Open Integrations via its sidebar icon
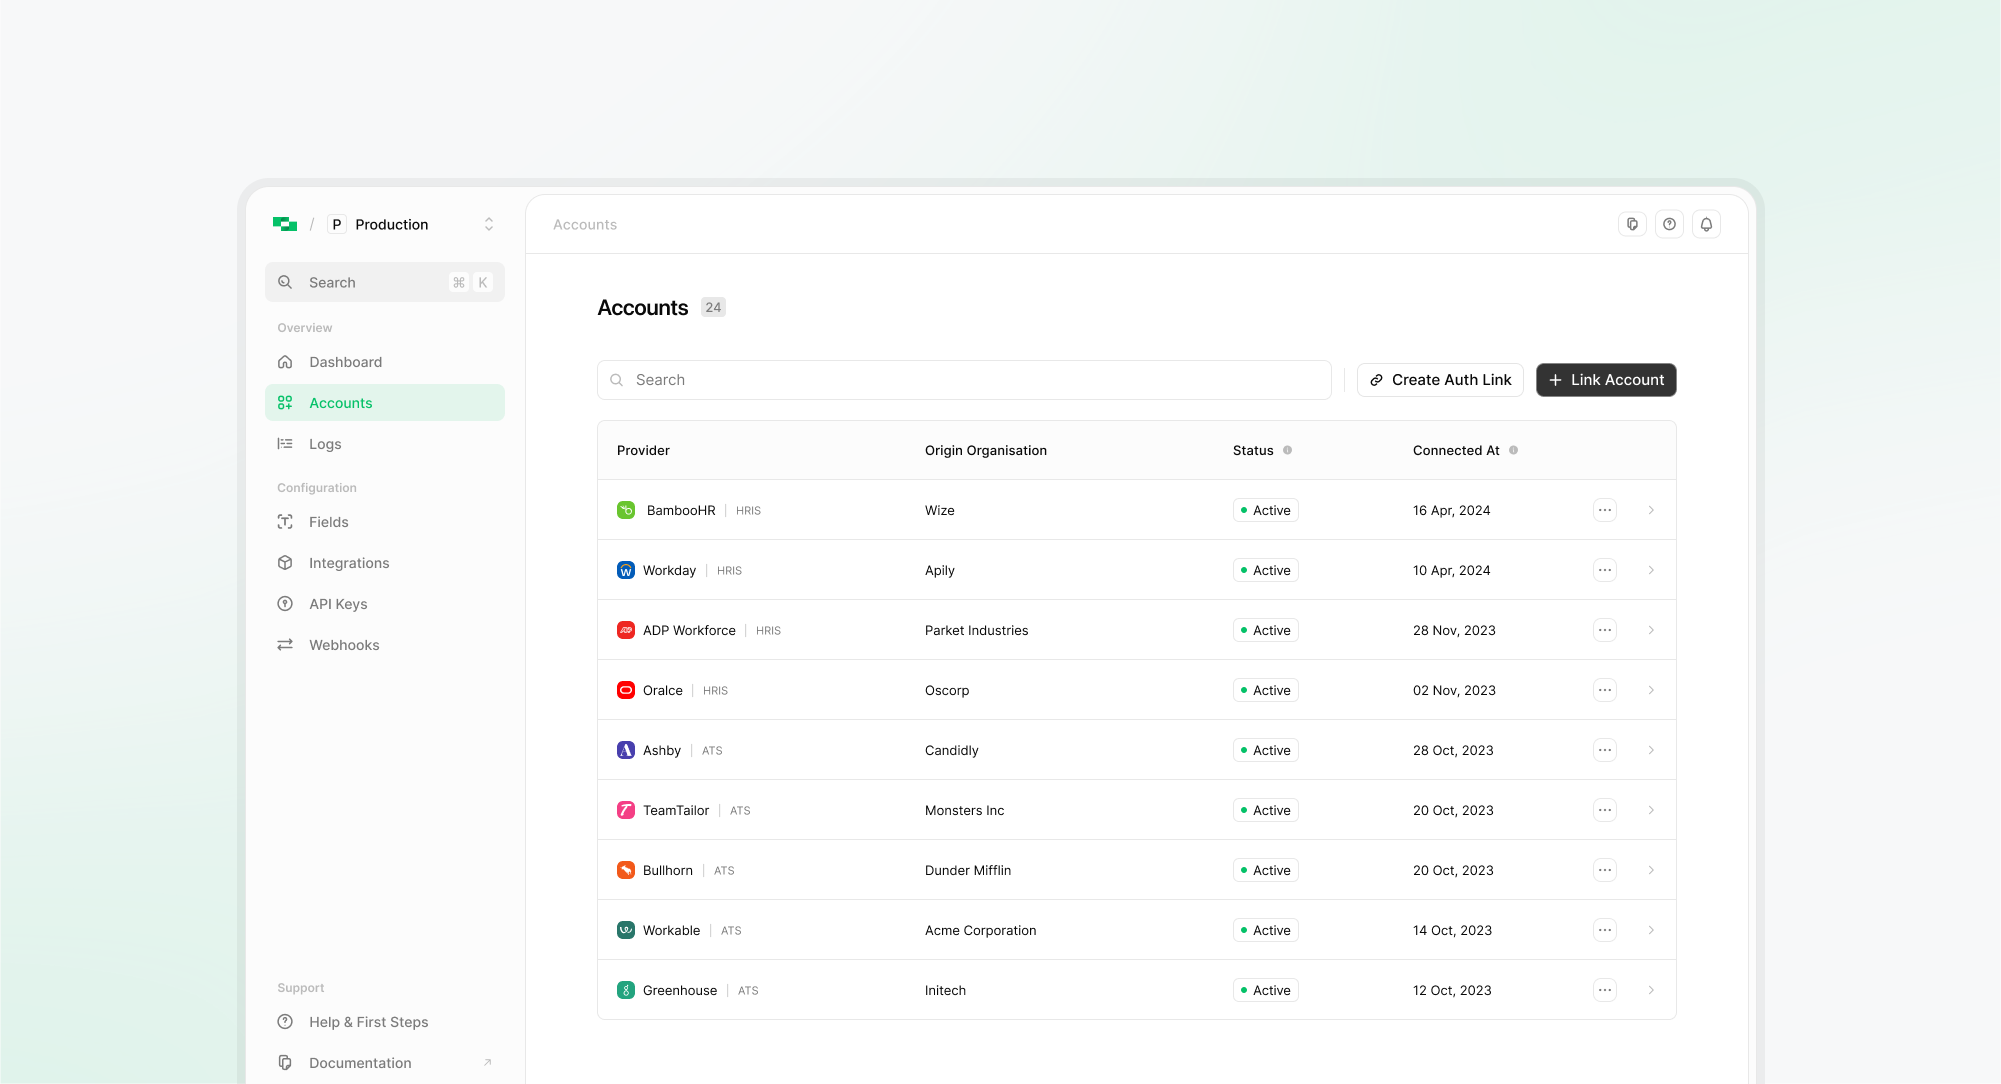This screenshot has width=2001, height=1084. pos(285,563)
